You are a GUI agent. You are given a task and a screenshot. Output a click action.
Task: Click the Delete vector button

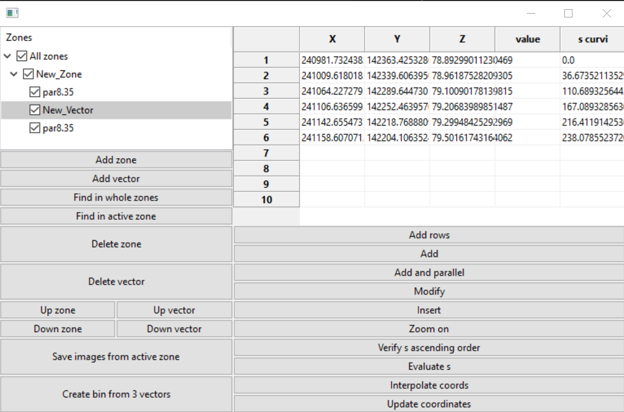[x=116, y=281]
